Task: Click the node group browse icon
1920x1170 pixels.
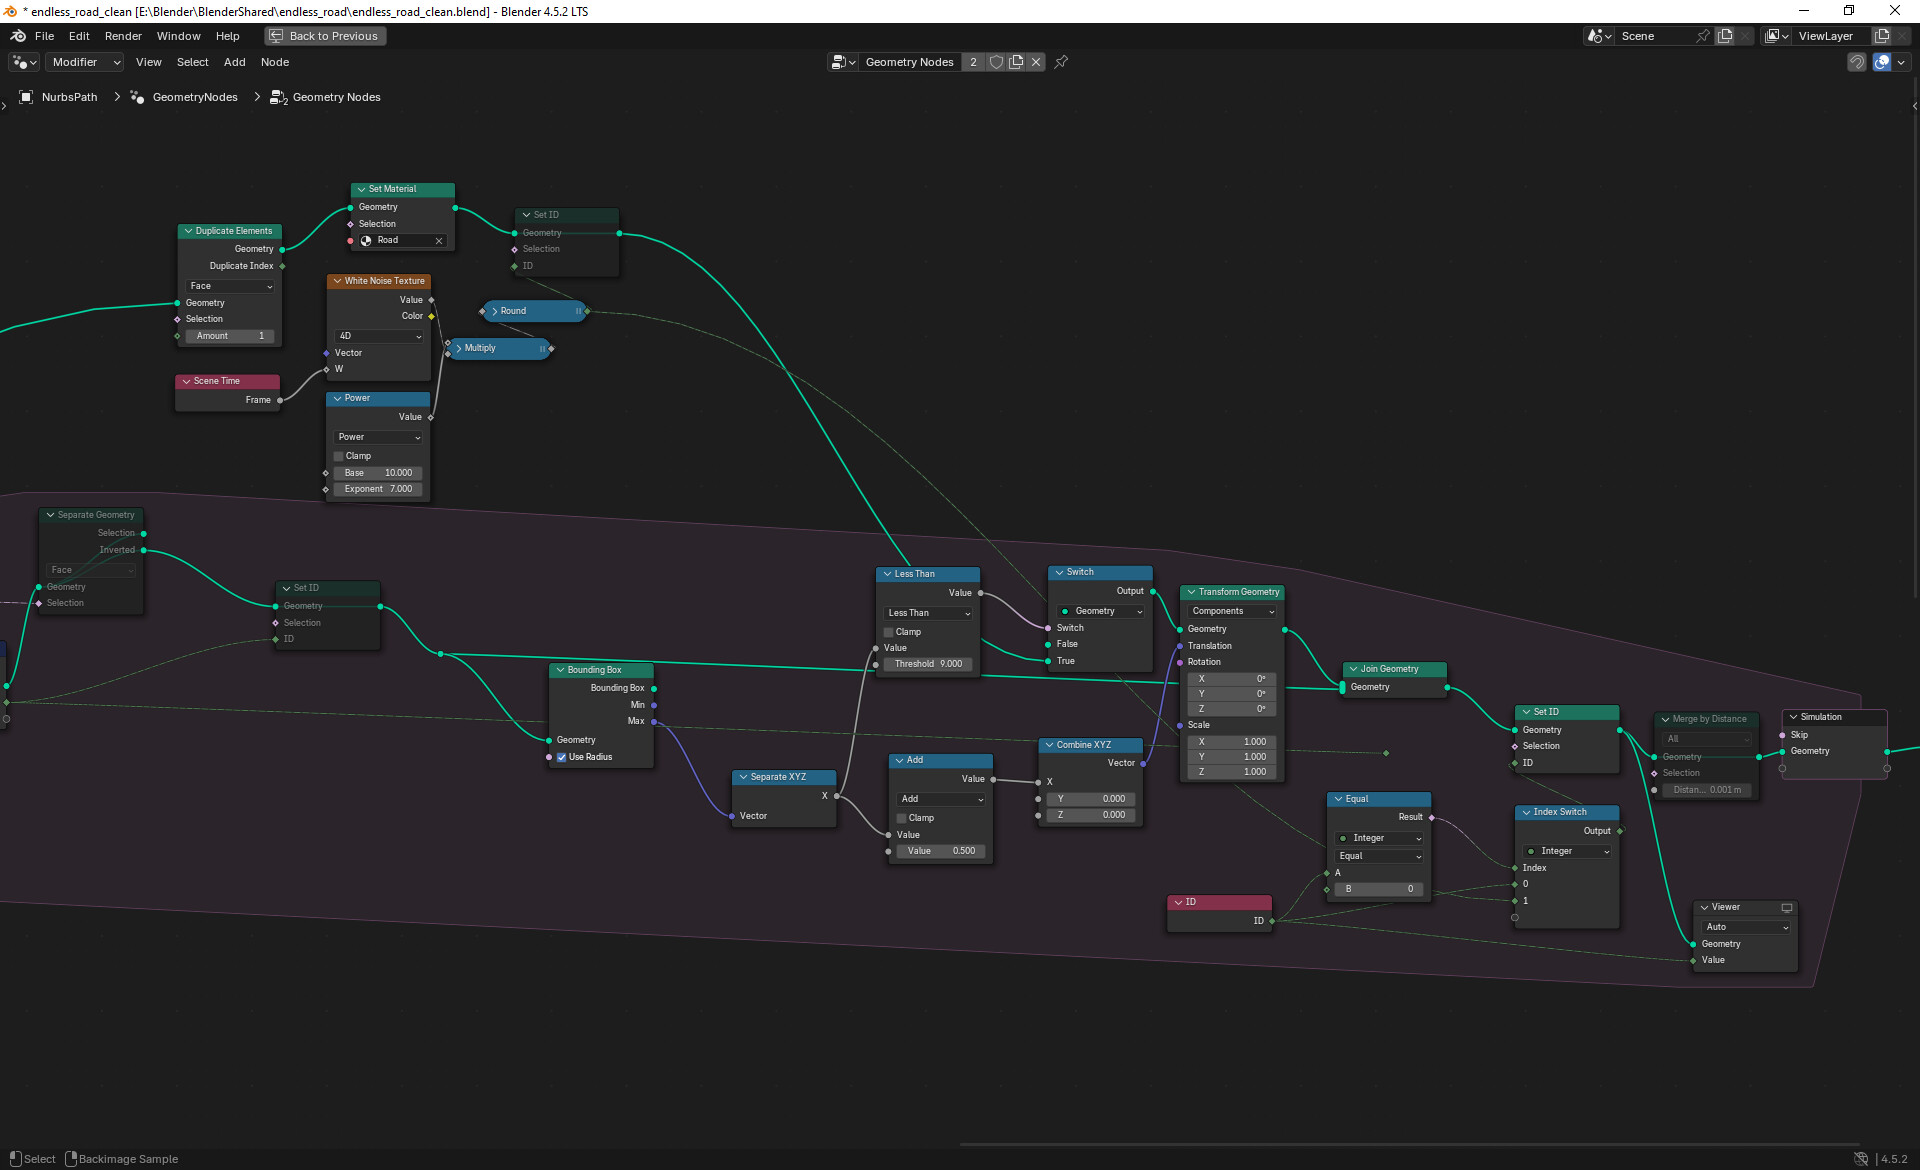Action: click(844, 62)
